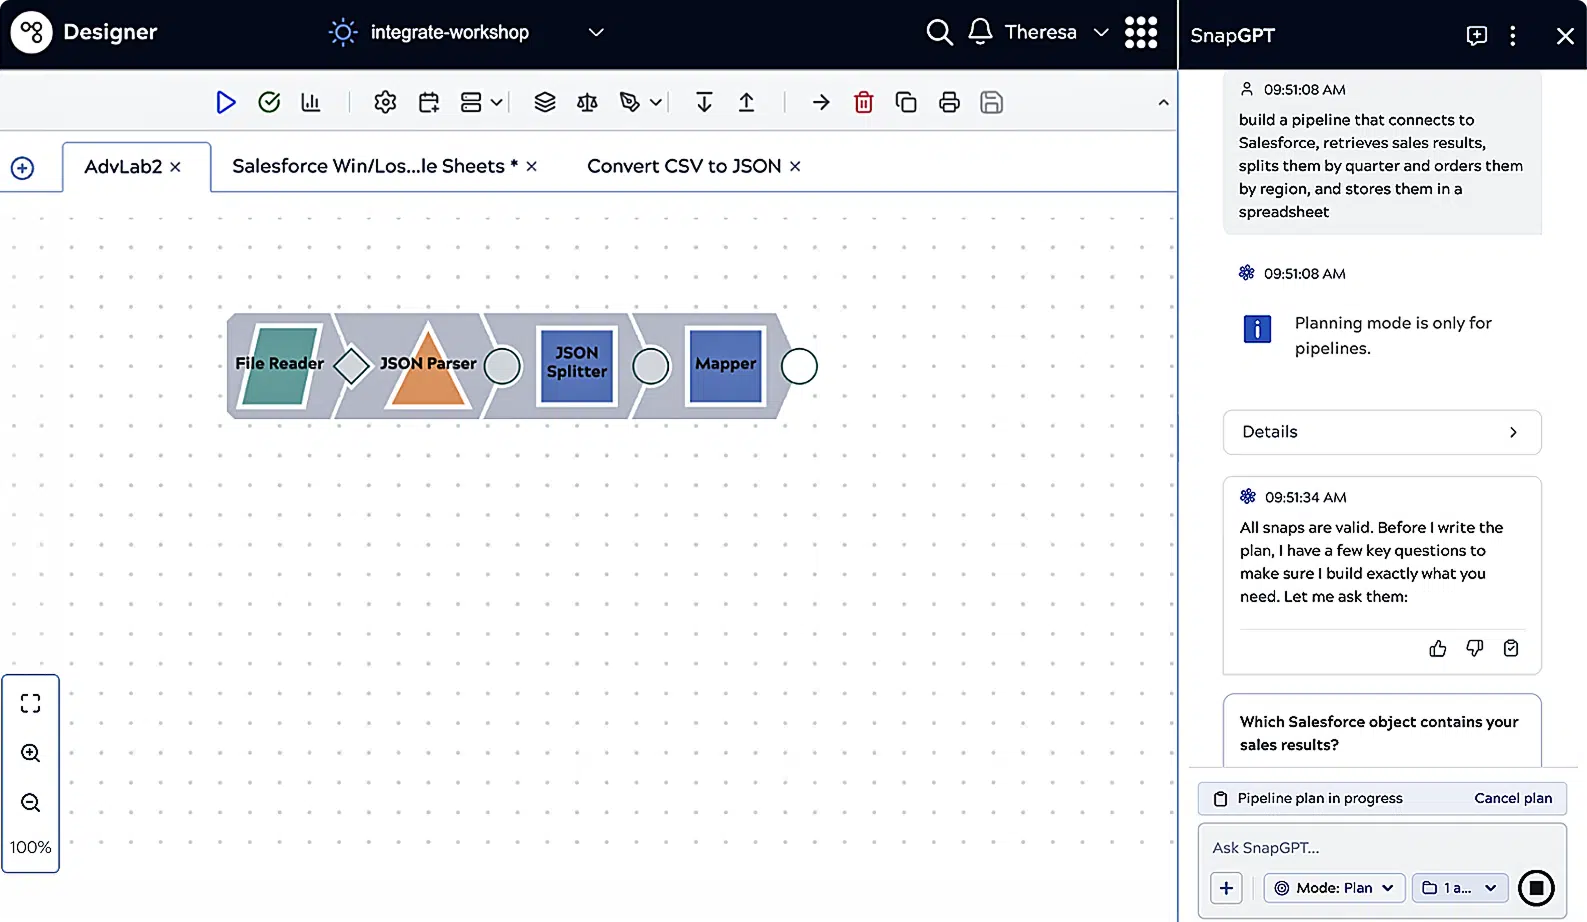This screenshot has height=922, width=1587.
Task: Add a new pipeline tab plus icon
Action: (22, 168)
